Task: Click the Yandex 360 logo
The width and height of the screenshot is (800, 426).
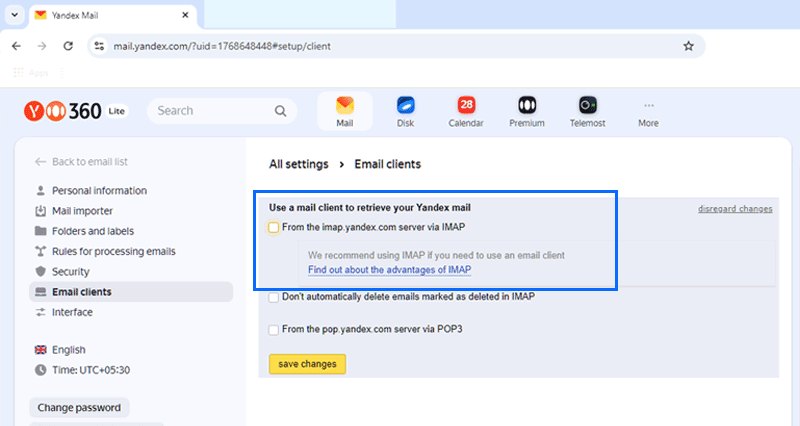Action: click(x=63, y=111)
